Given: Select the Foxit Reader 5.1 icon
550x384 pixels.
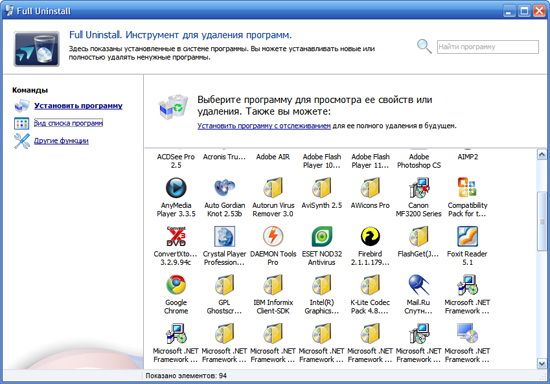Looking at the screenshot, I should point(467,236).
